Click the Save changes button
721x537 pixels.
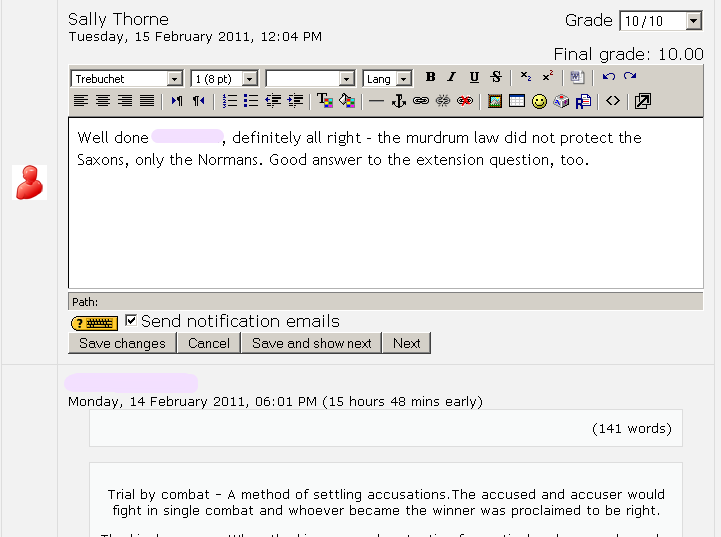122,343
